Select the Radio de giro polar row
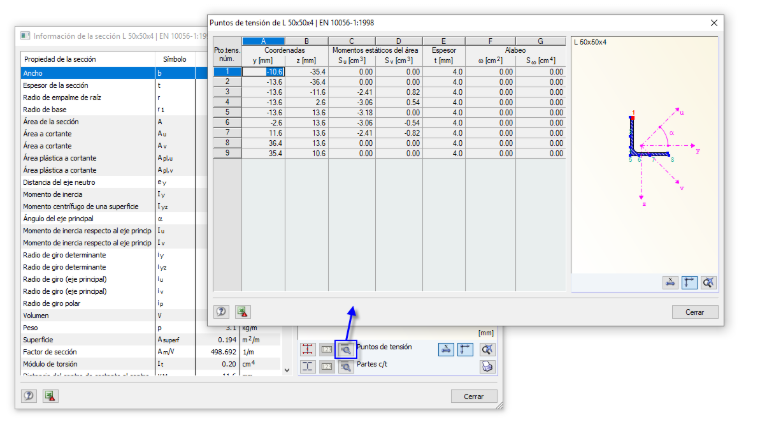 pos(114,304)
